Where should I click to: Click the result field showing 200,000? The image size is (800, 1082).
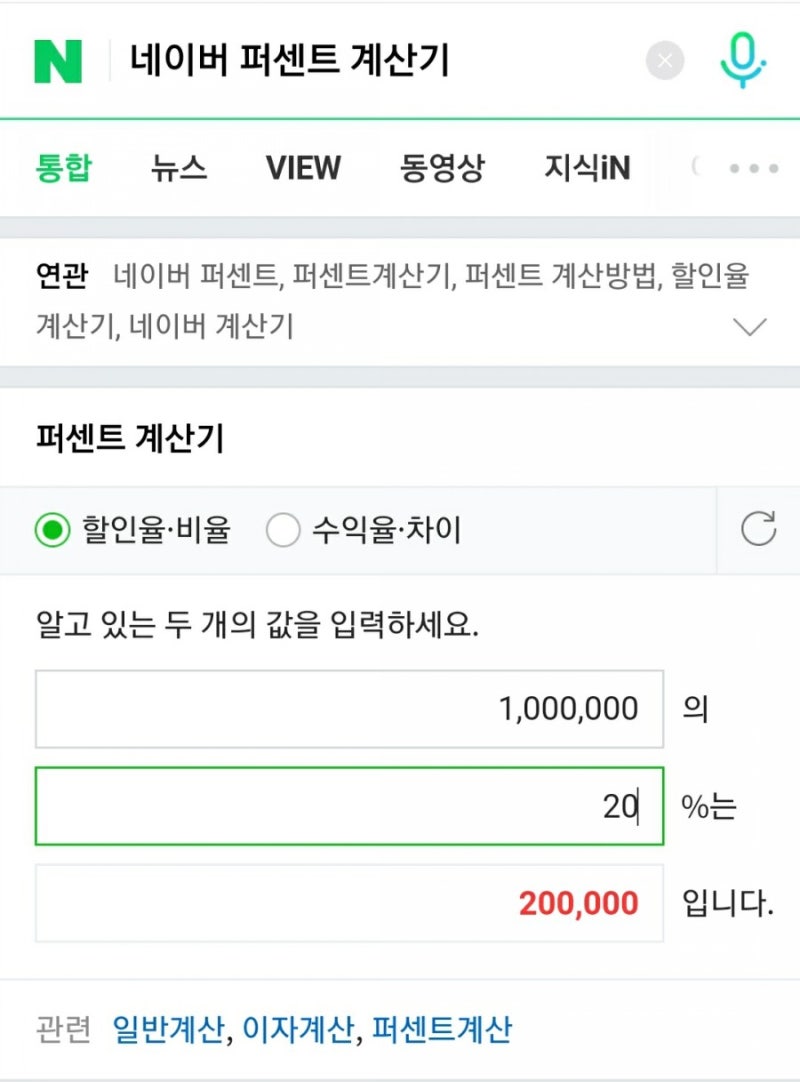[349, 903]
